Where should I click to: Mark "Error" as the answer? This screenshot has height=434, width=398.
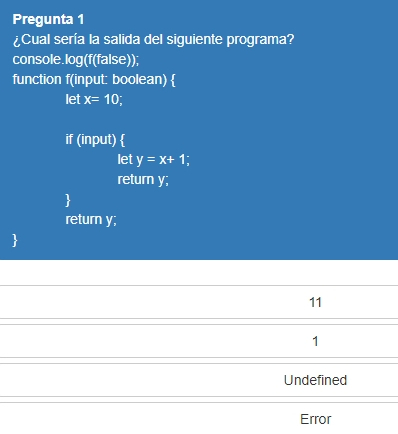pos(199,419)
